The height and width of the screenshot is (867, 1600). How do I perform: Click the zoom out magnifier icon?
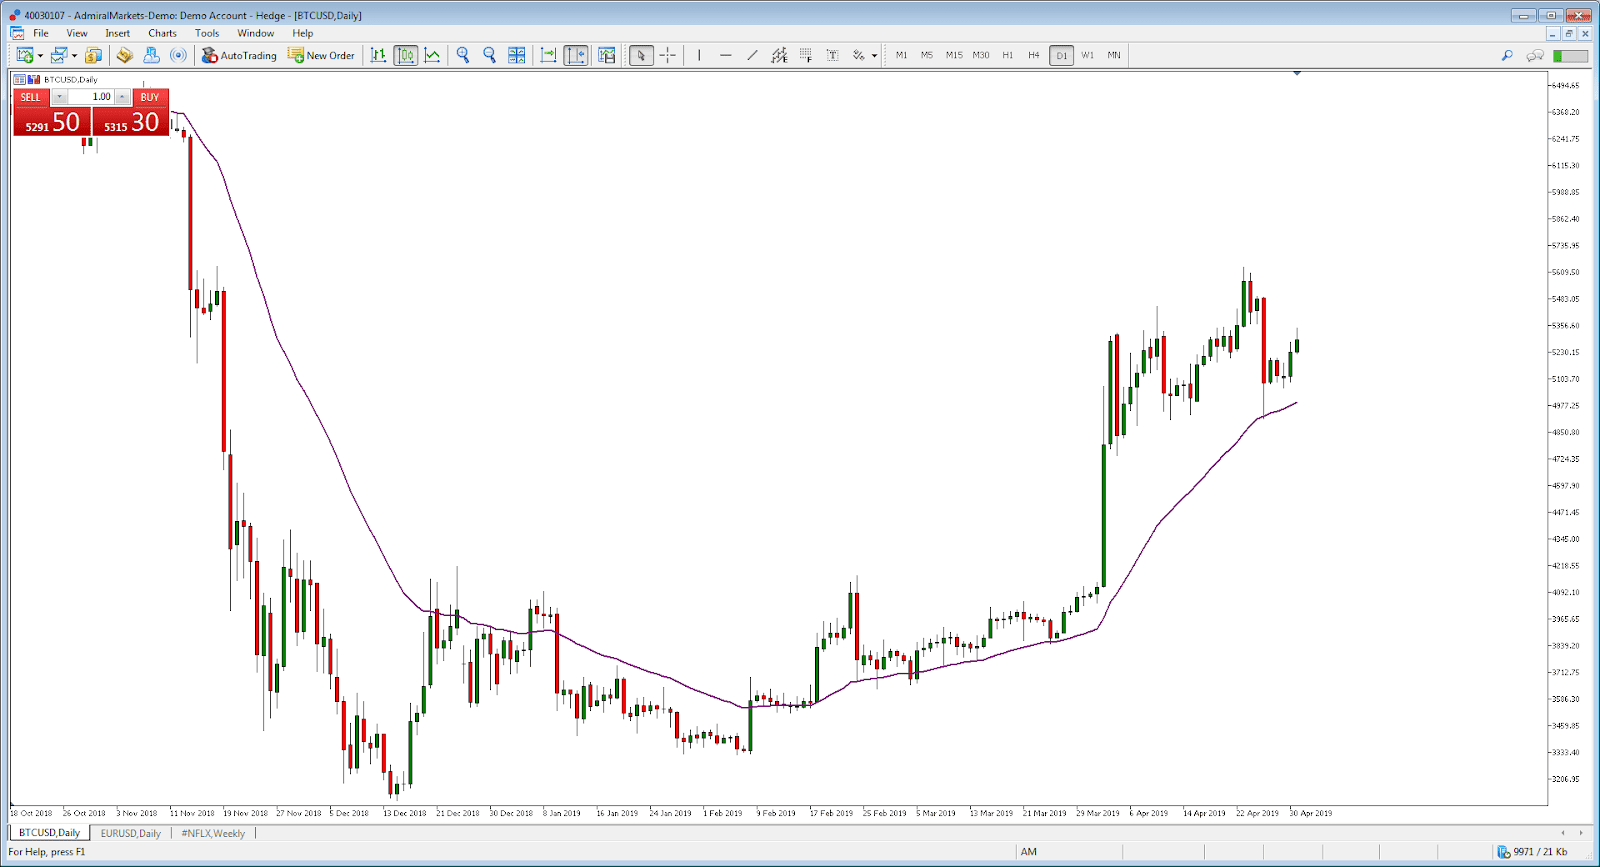489,55
